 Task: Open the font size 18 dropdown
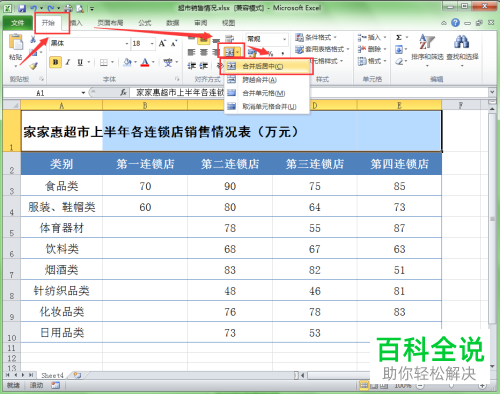[x=152, y=44]
